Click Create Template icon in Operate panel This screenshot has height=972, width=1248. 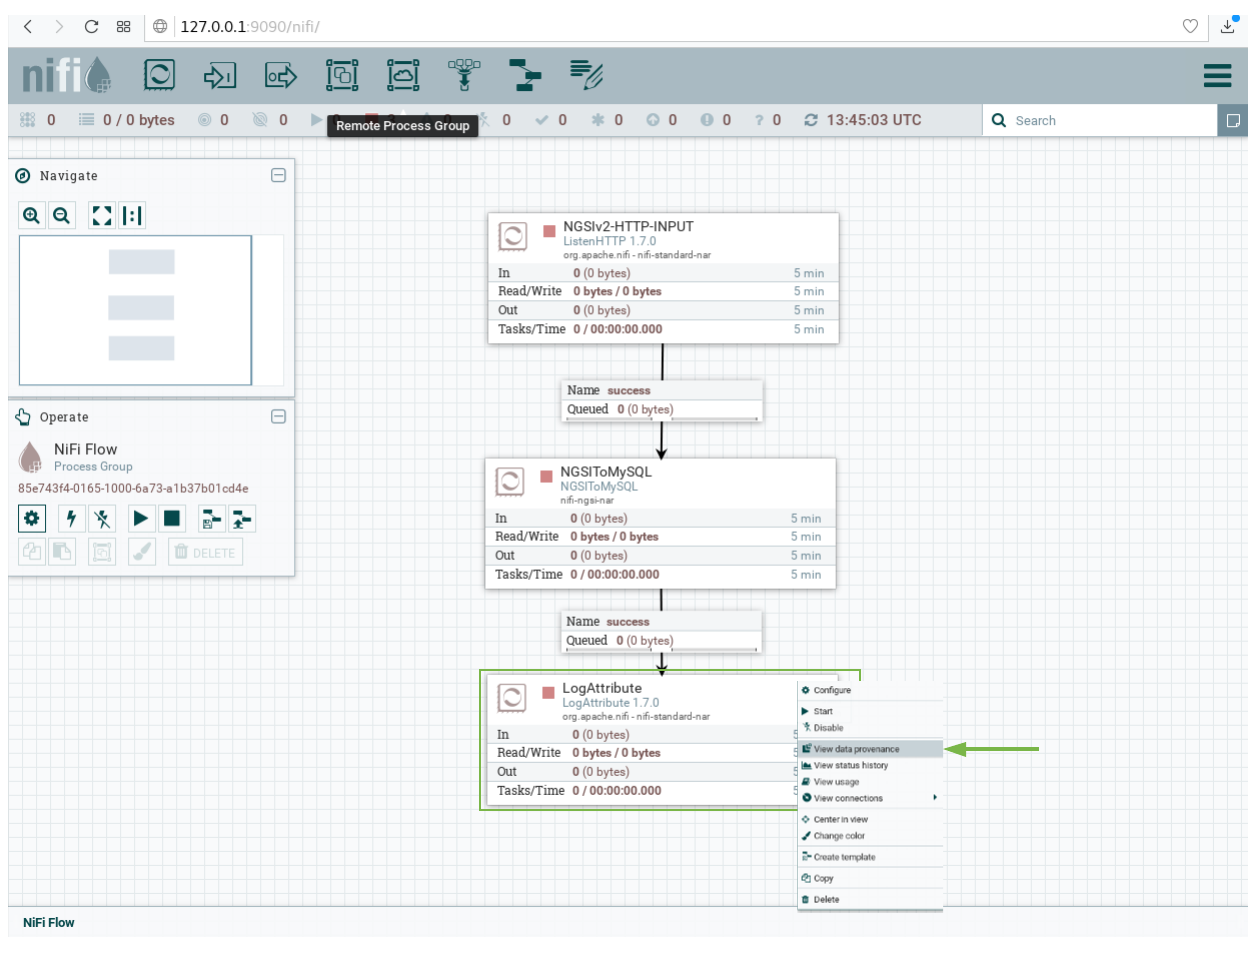(211, 518)
